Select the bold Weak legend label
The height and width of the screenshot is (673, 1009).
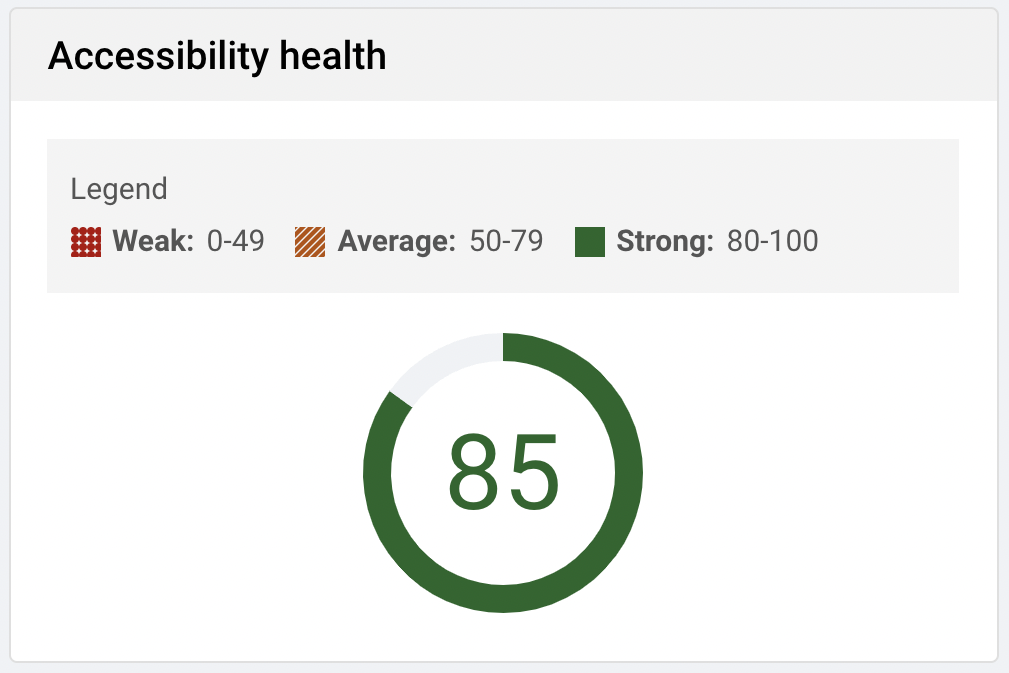pyautogui.click(x=153, y=241)
